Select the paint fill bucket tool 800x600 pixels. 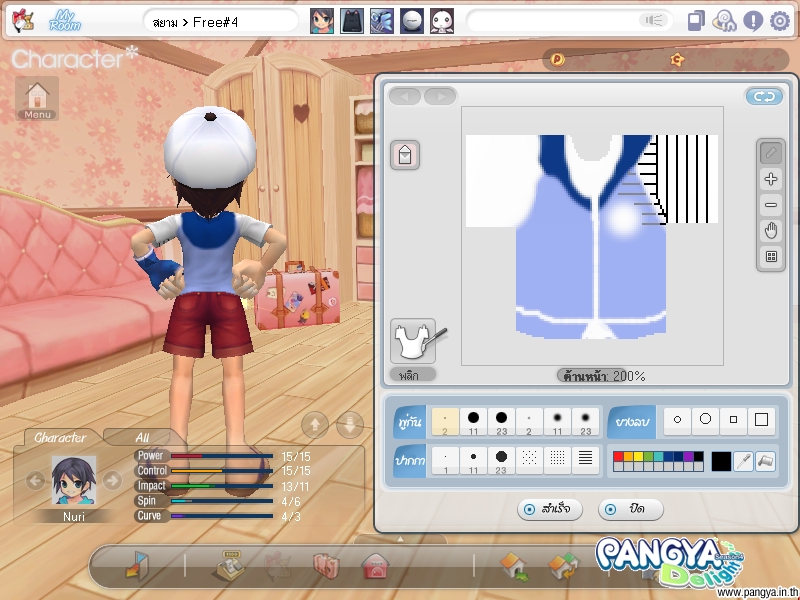coord(766,461)
